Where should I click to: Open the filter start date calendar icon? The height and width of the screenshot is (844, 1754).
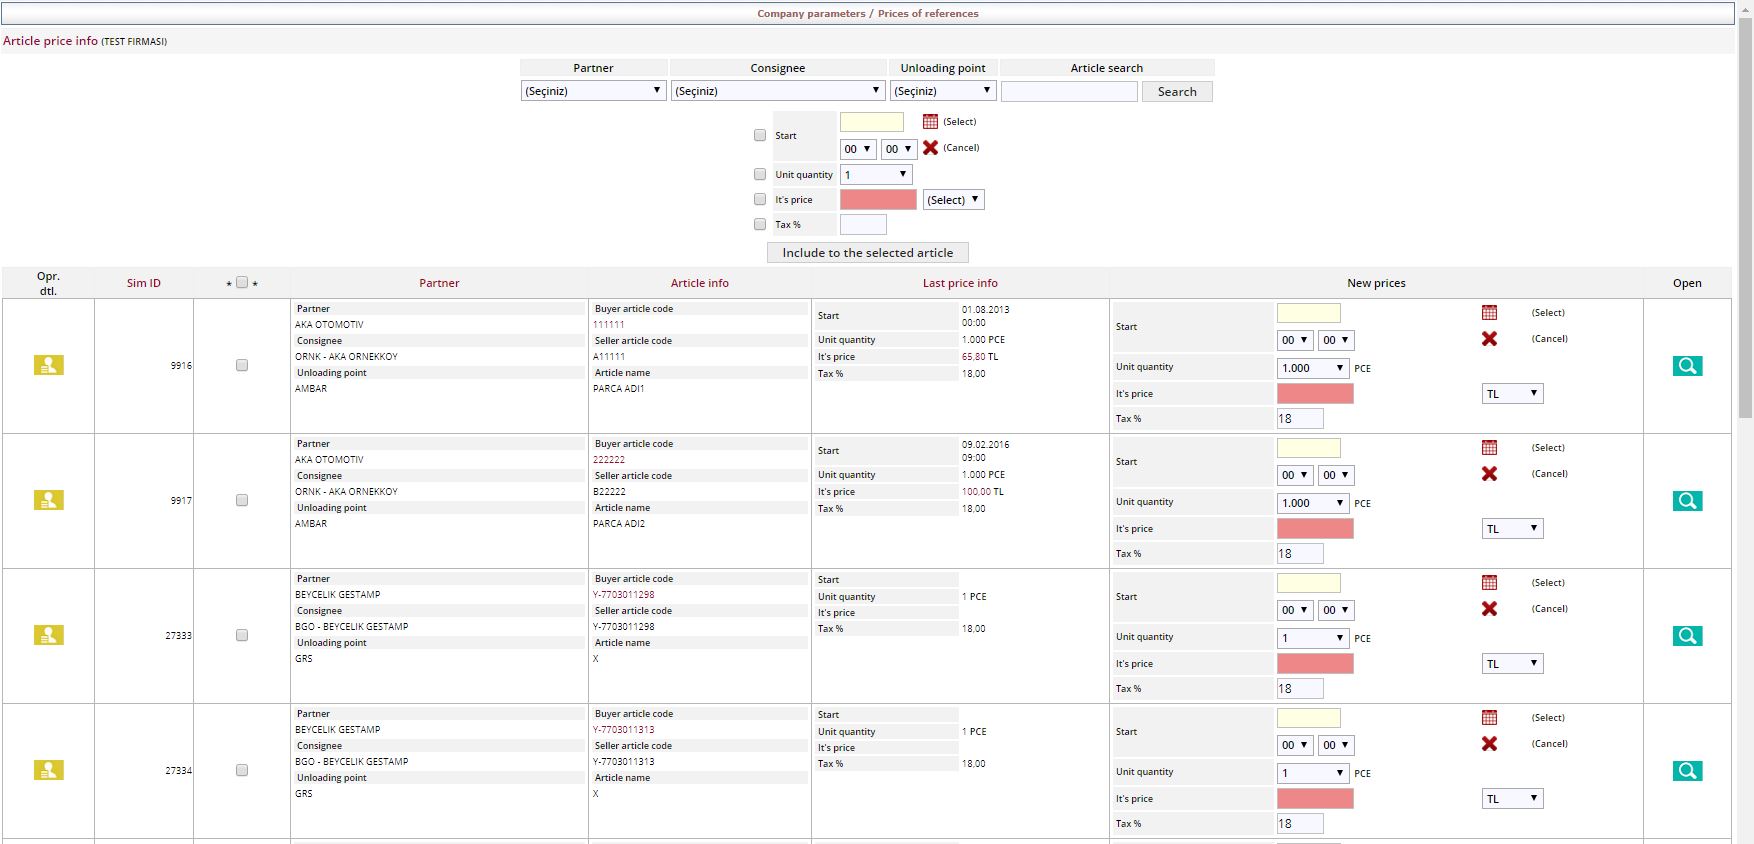click(x=930, y=121)
